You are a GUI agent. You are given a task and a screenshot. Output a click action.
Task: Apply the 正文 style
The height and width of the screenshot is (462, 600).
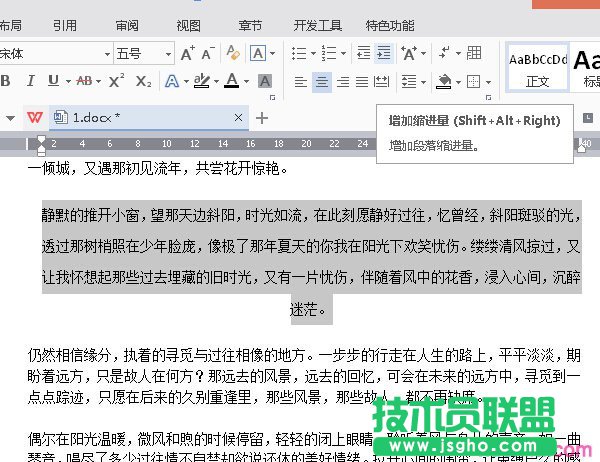(538, 68)
